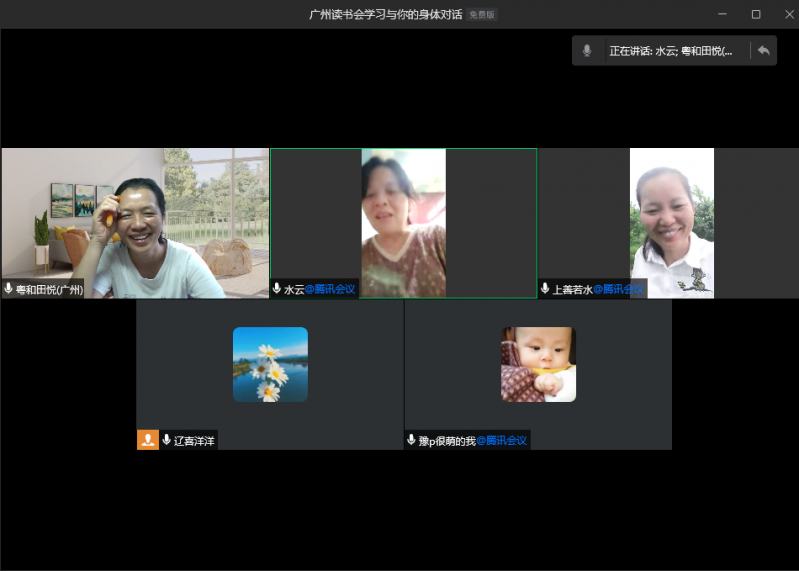Select the 上善若水 video feed
Screen dimensions: 799x571
tap(671, 220)
